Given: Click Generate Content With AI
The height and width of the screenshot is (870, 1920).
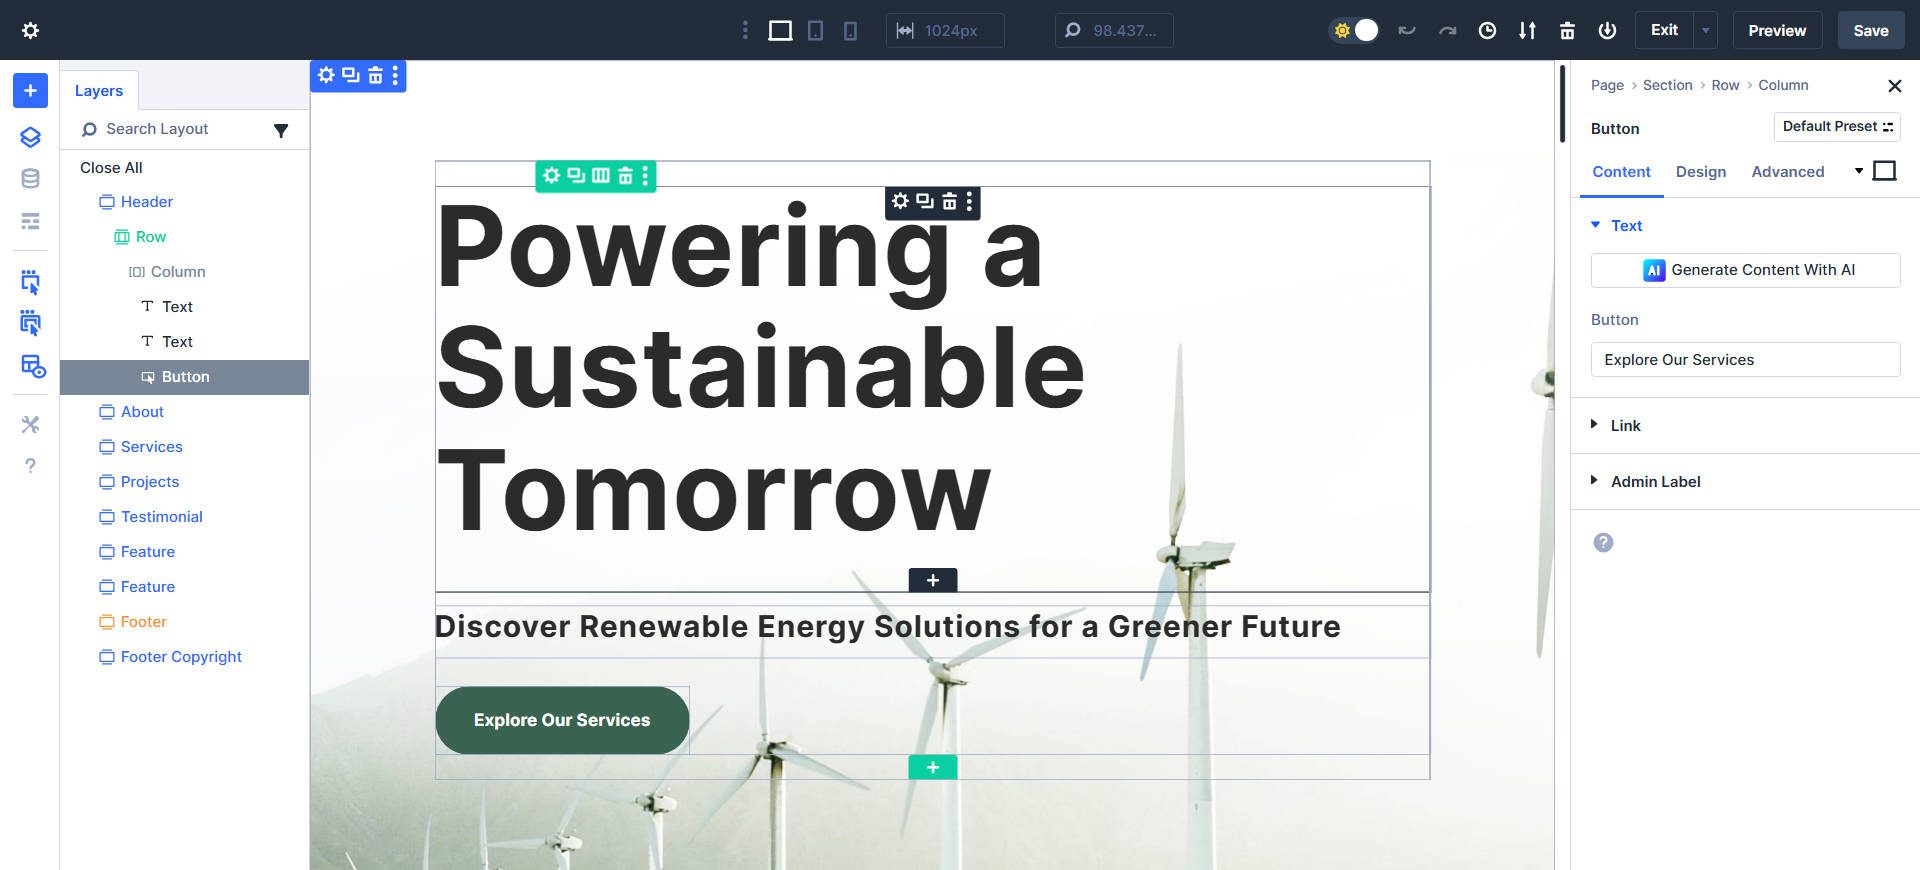Looking at the screenshot, I should pos(1745,270).
